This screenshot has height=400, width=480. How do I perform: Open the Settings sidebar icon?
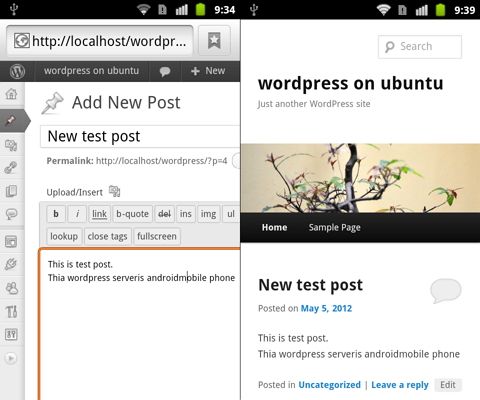[x=11, y=334]
